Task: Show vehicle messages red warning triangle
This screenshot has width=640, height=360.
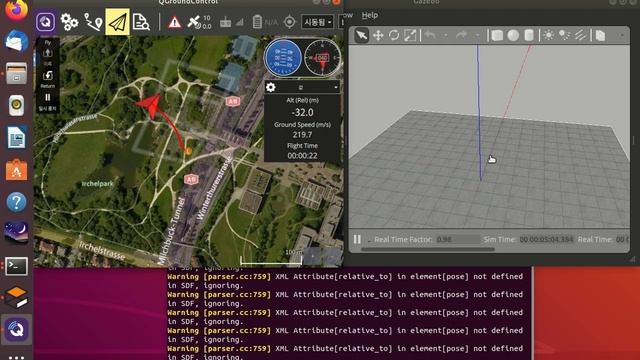Action: pos(174,22)
